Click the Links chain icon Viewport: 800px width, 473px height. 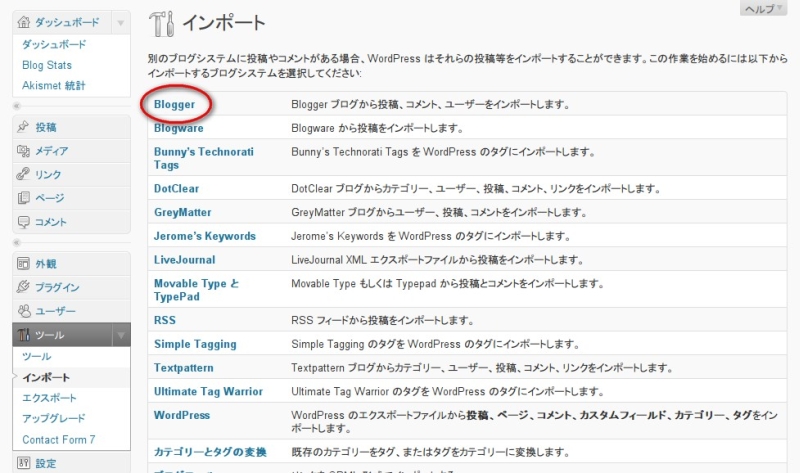23,174
